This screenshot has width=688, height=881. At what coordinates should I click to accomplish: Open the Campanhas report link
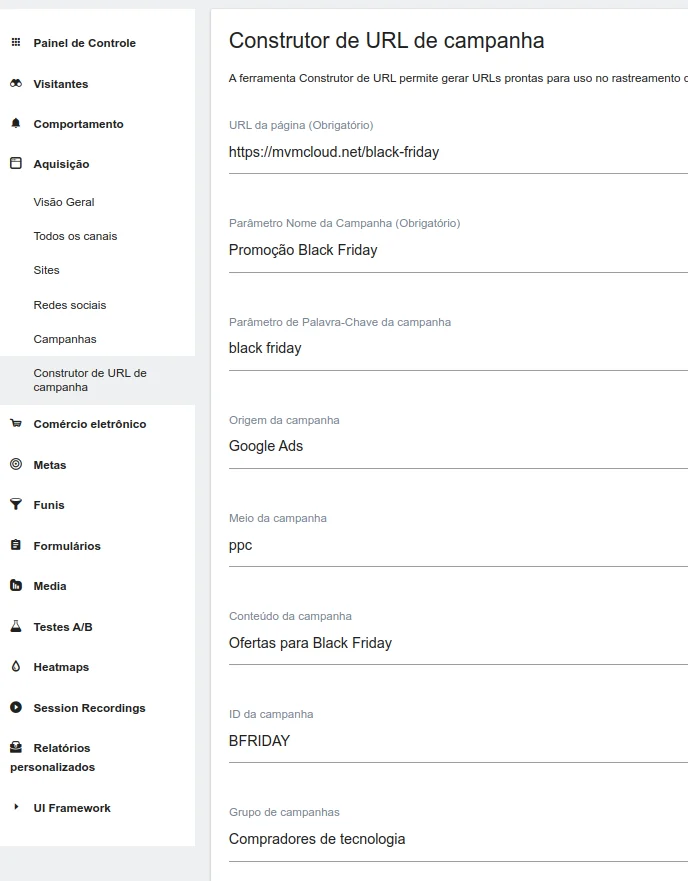pyautogui.click(x=65, y=339)
